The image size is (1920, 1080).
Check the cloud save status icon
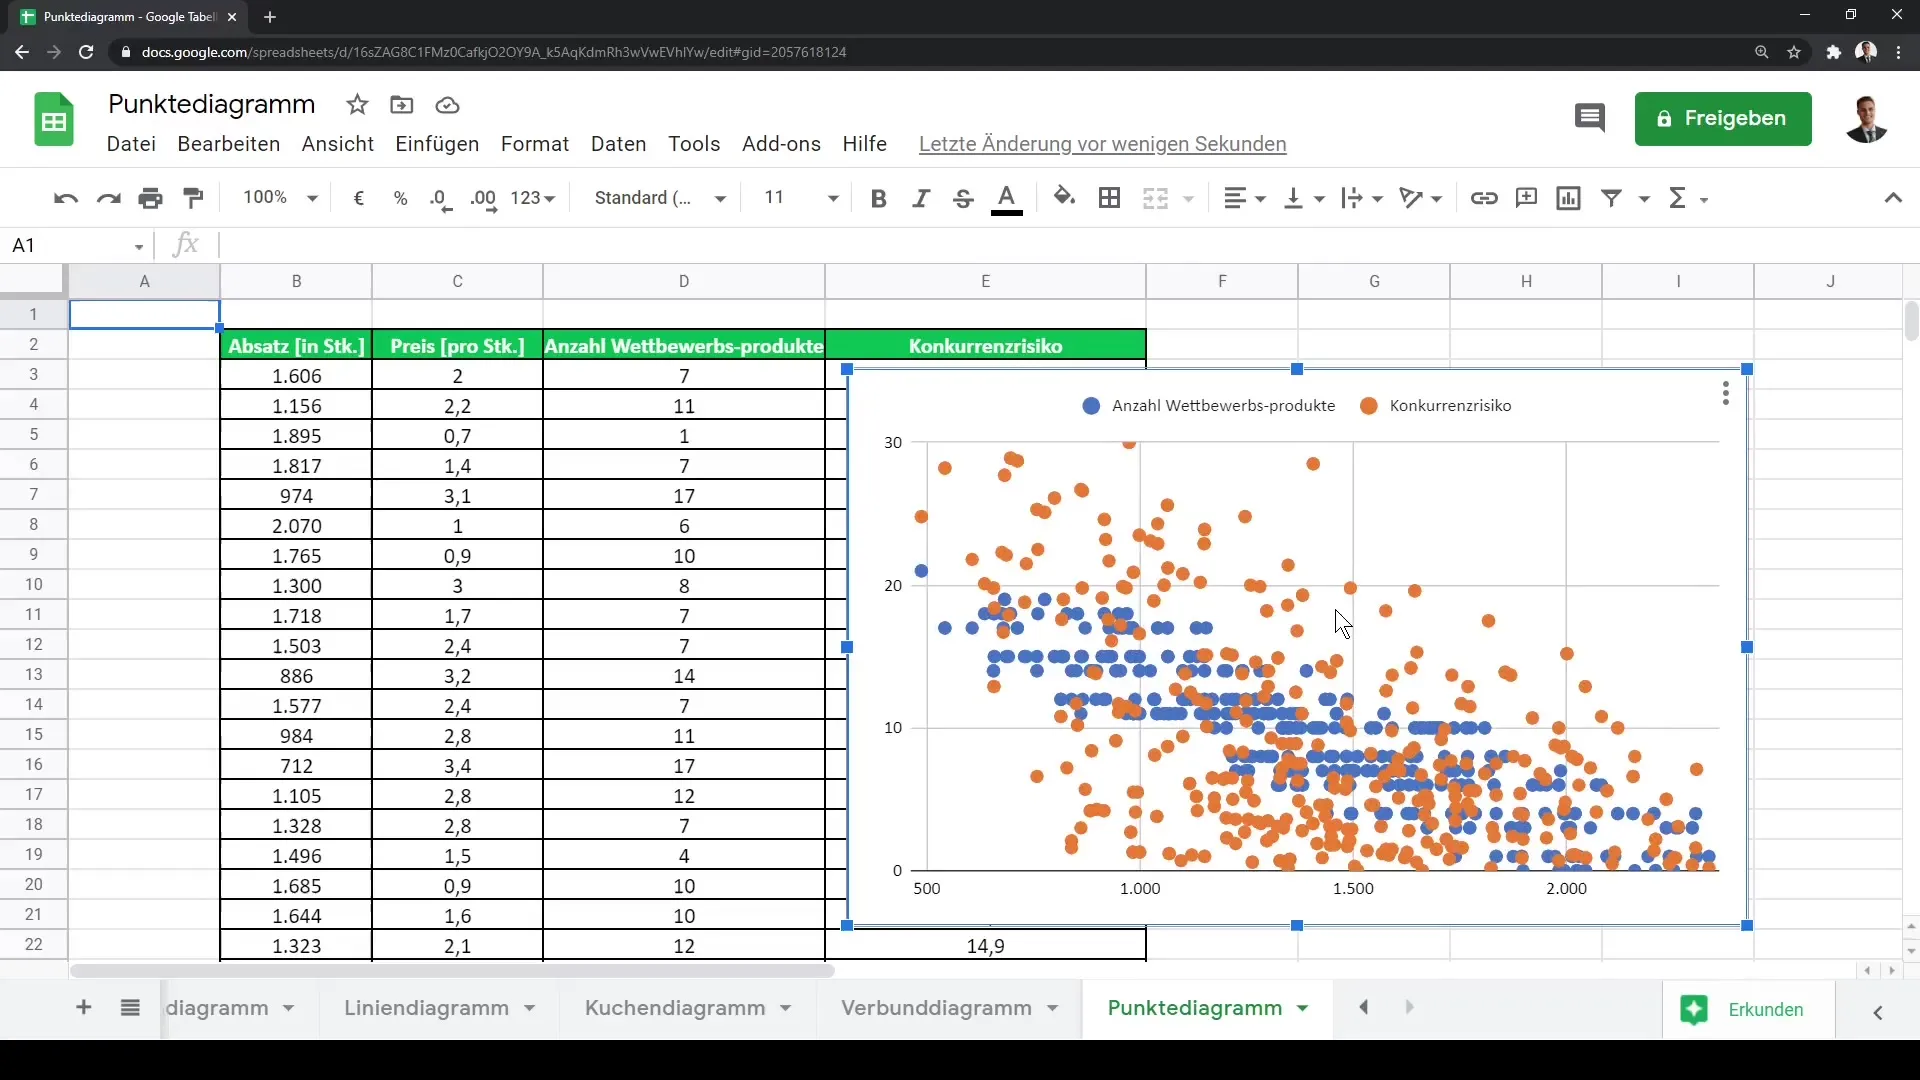click(447, 105)
